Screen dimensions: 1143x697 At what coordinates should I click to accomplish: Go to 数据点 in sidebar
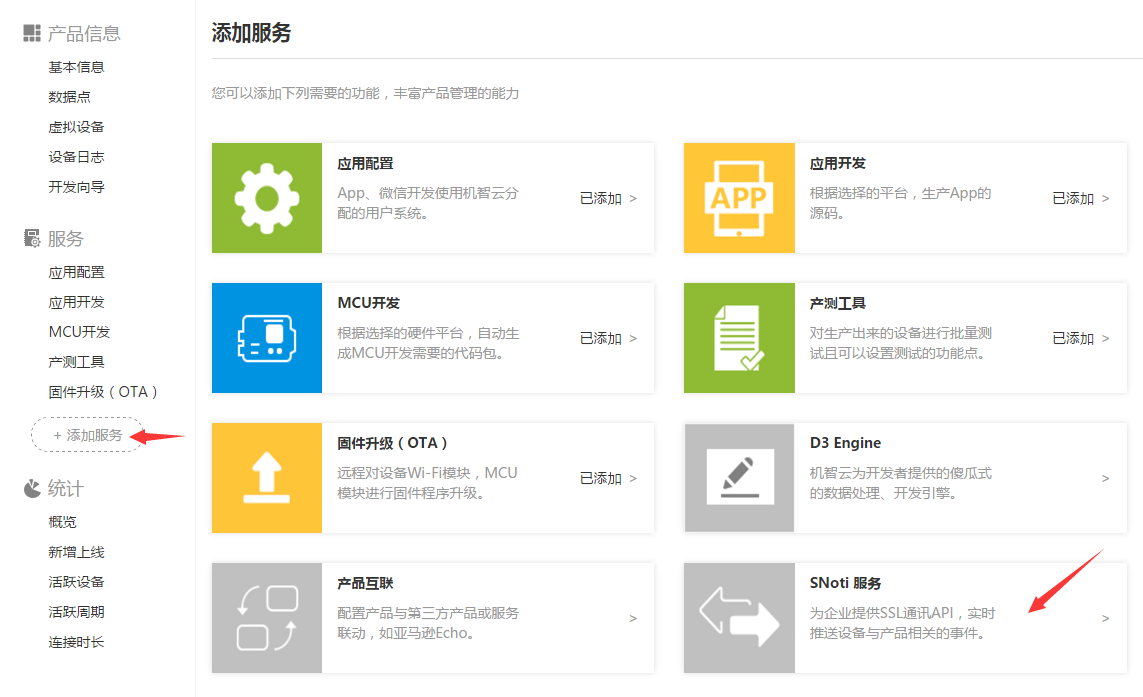click(69, 97)
